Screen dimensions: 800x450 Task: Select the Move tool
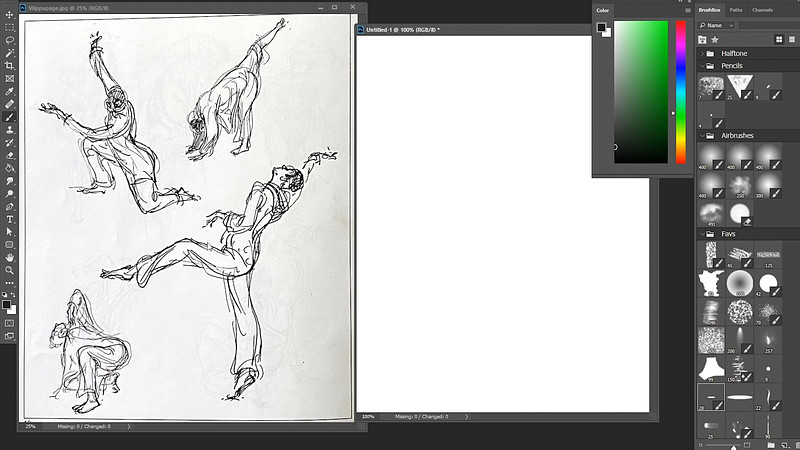pos(9,14)
